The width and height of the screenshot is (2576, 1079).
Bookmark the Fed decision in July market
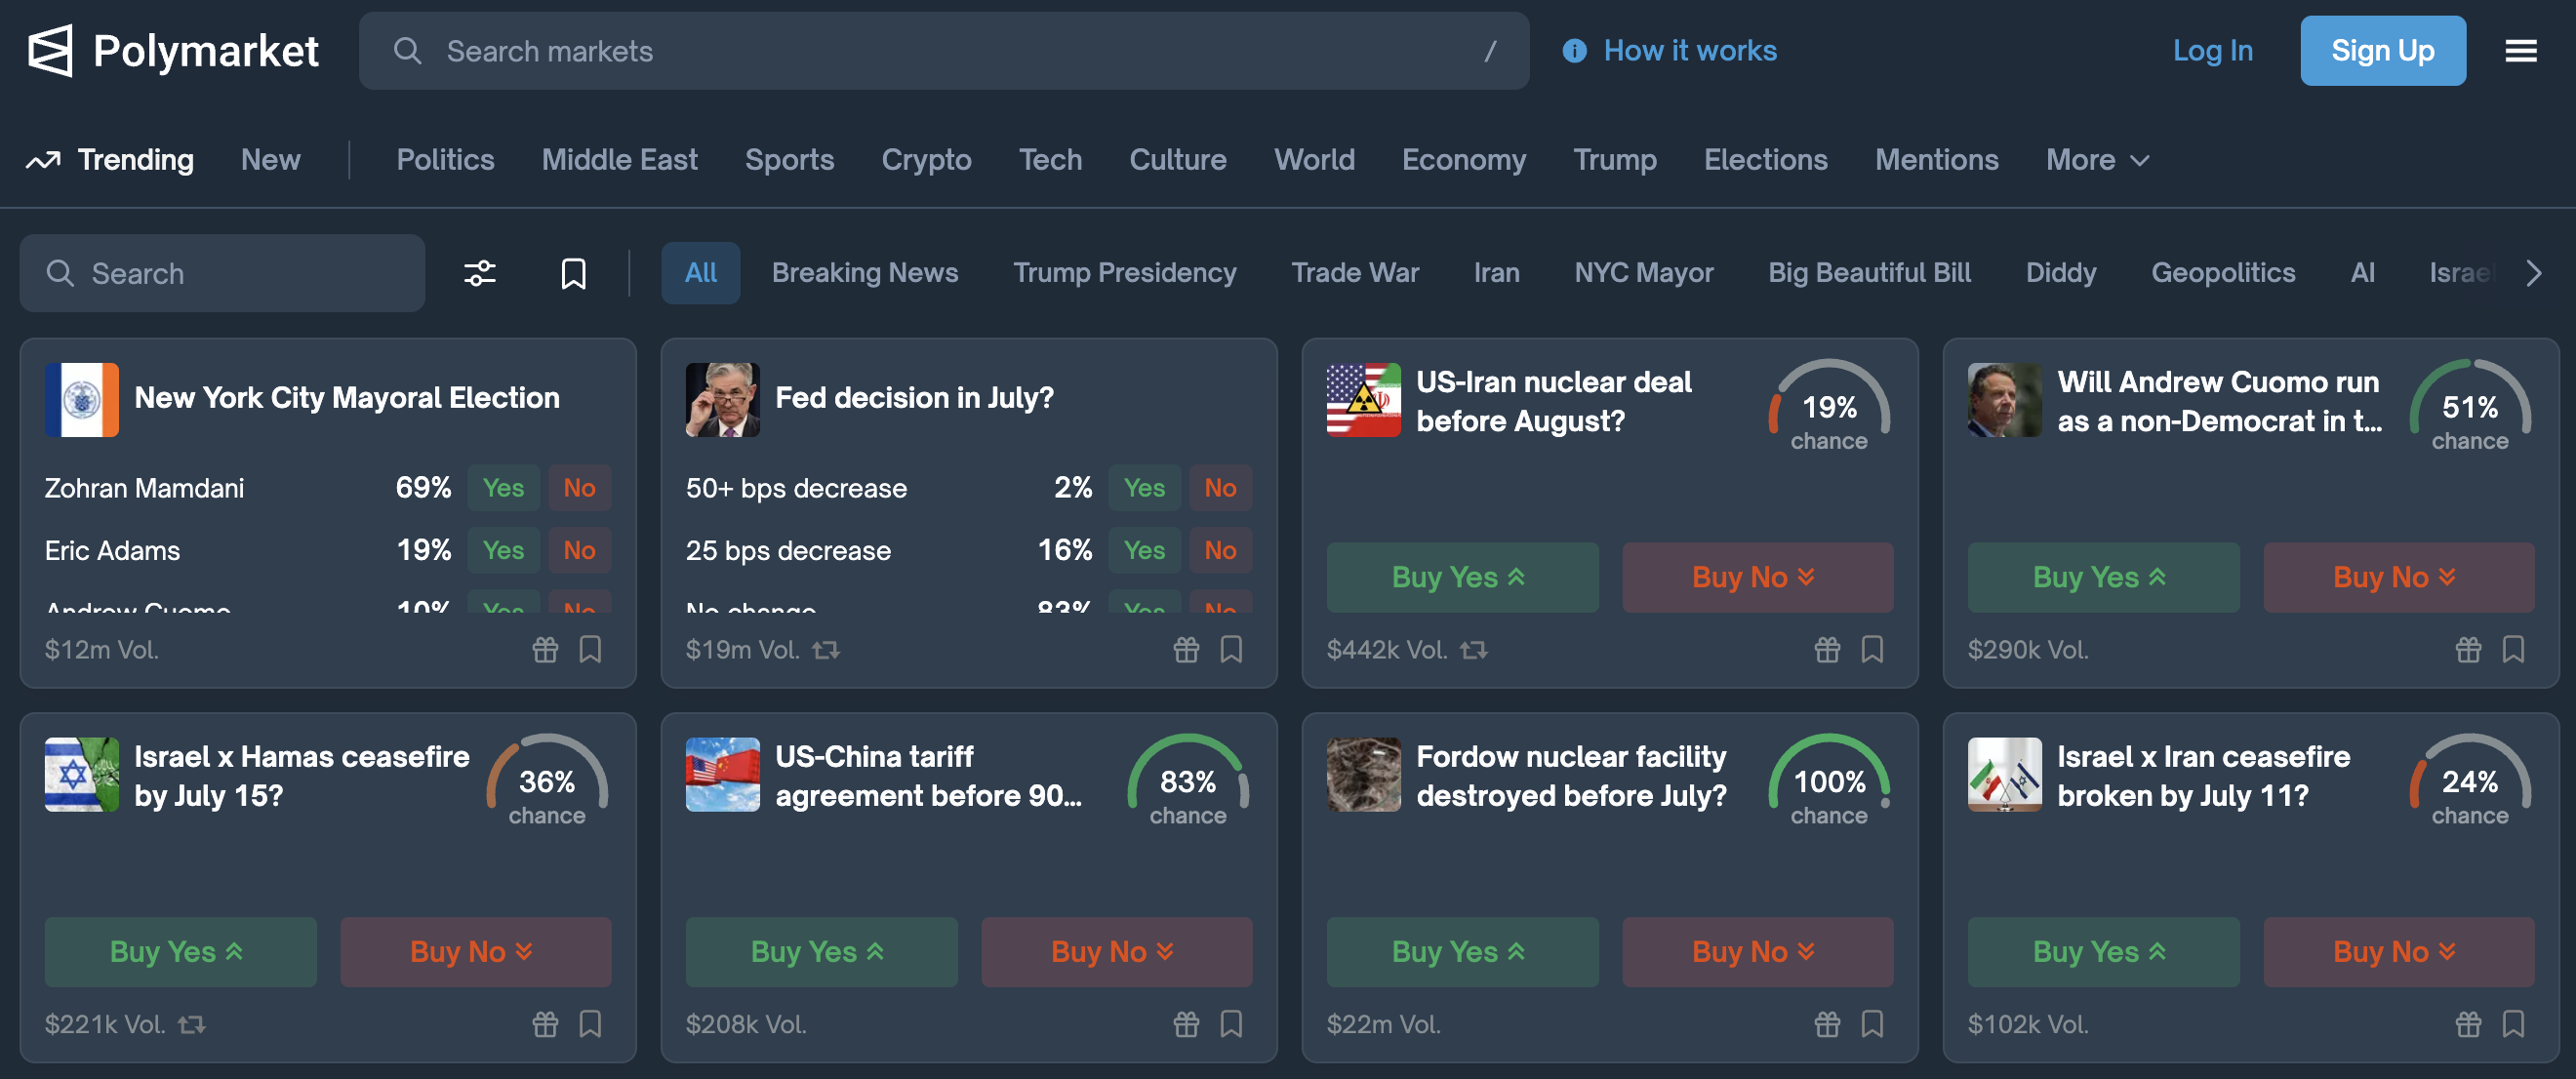tap(1231, 650)
